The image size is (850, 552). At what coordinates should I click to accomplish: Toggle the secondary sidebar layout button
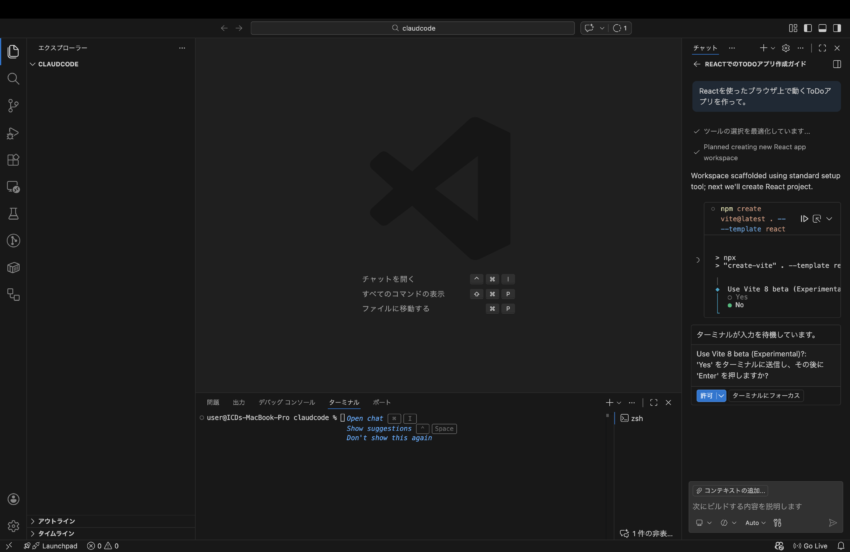[x=836, y=28]
